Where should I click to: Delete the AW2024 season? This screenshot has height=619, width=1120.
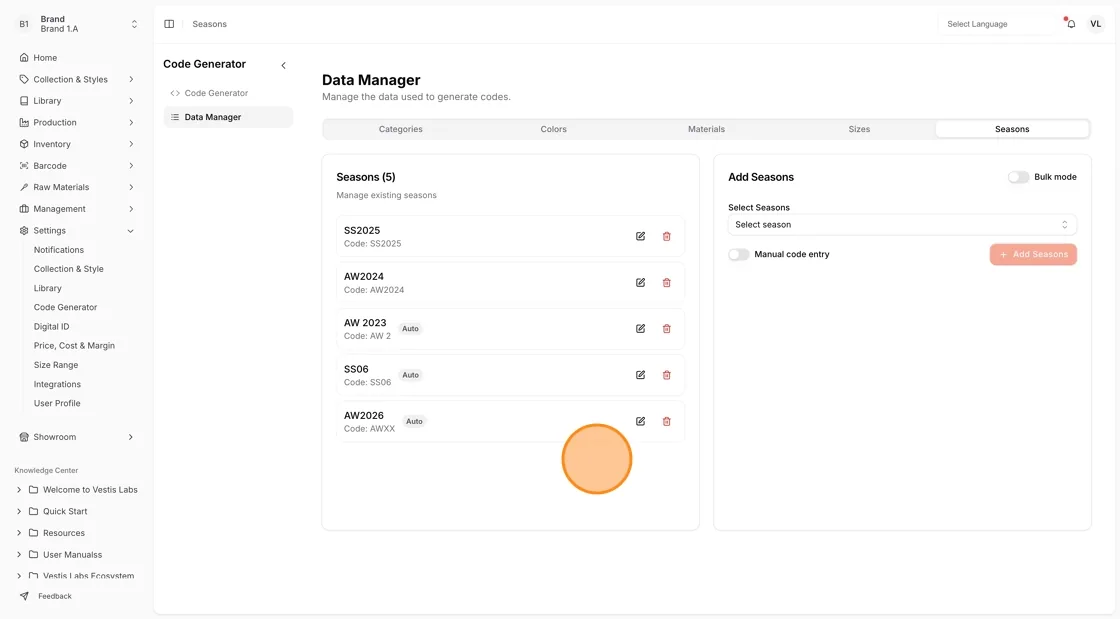666,283
